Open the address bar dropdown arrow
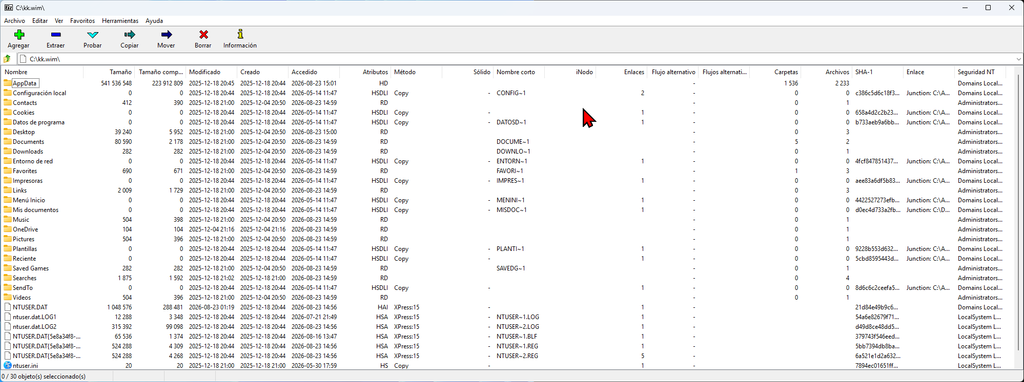Image resolution: width=1024 pixels, height=382 pixels. pos(1018,59)
